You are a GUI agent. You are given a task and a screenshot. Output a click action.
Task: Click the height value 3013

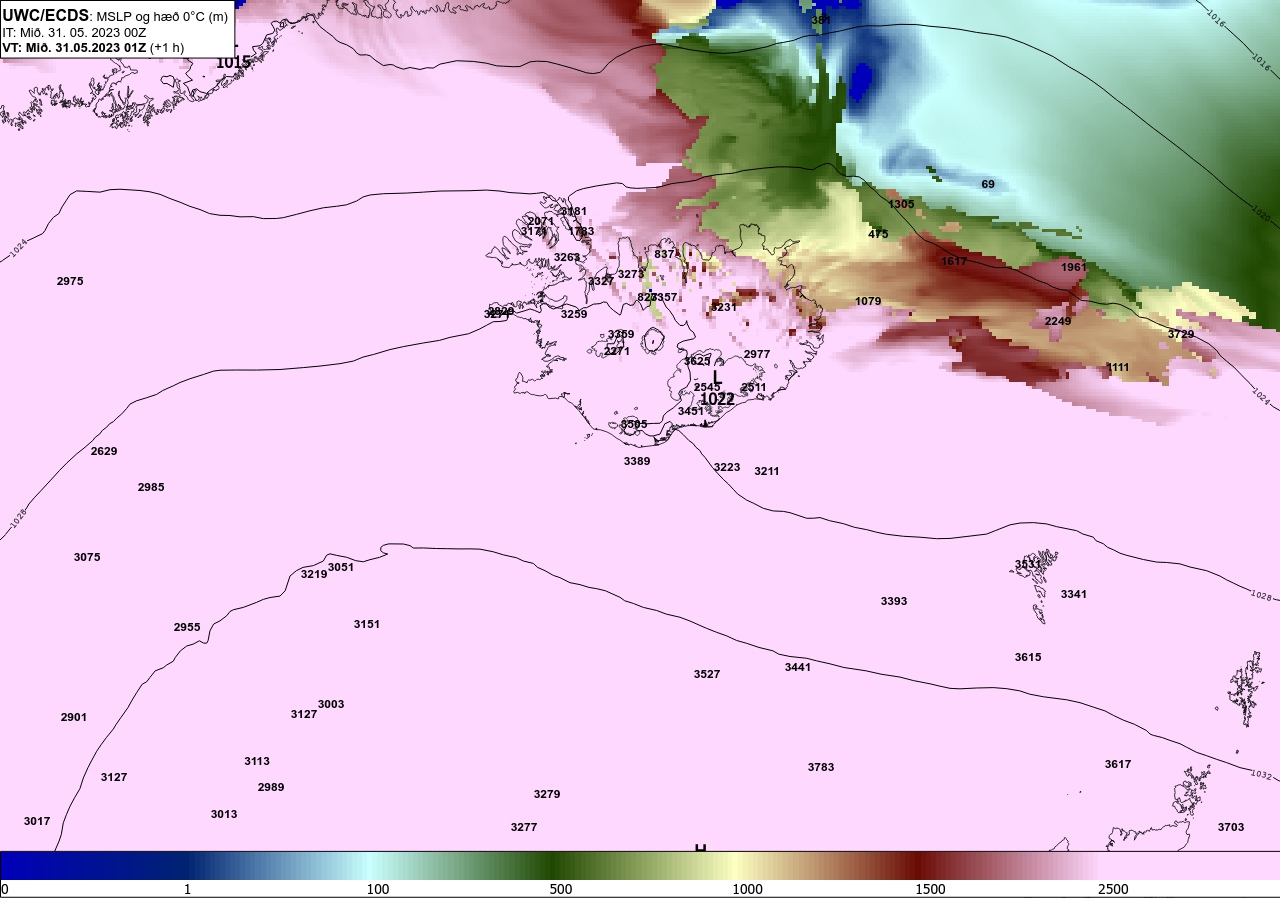click(x=224, y=814)
